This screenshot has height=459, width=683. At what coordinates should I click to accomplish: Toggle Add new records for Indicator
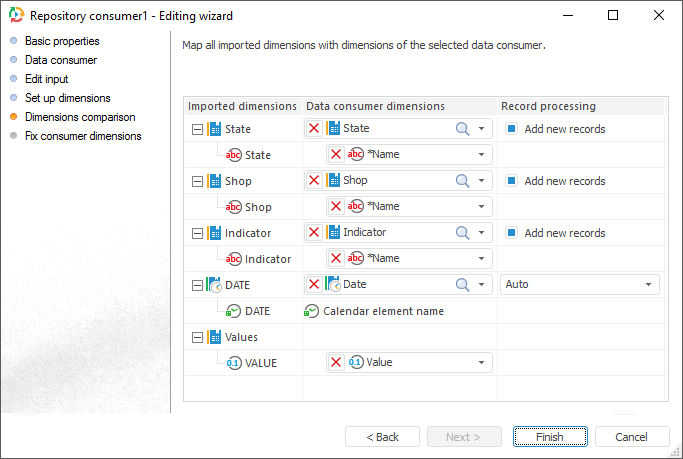coord(511,233)
